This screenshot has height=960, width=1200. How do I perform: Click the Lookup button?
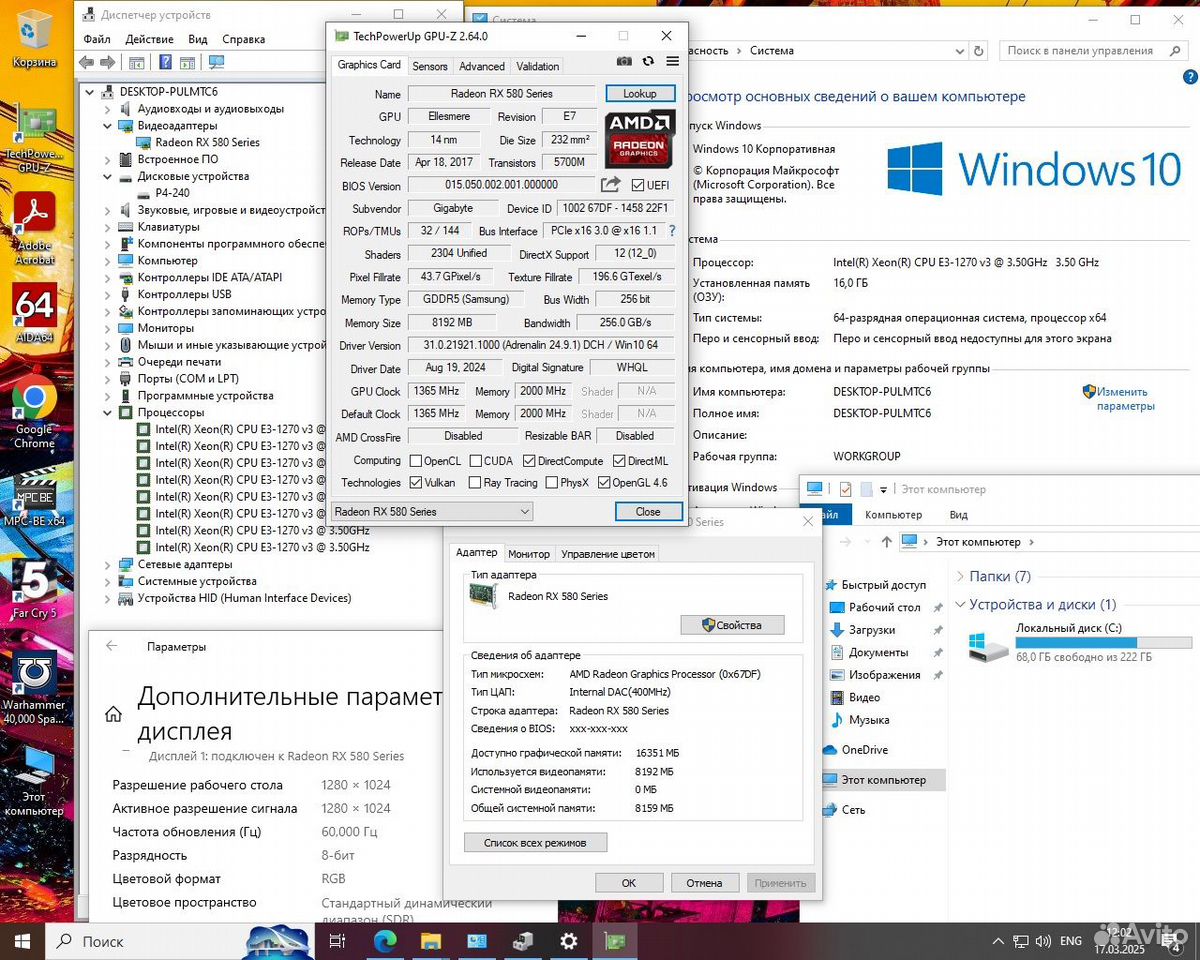tap(640, 93)
